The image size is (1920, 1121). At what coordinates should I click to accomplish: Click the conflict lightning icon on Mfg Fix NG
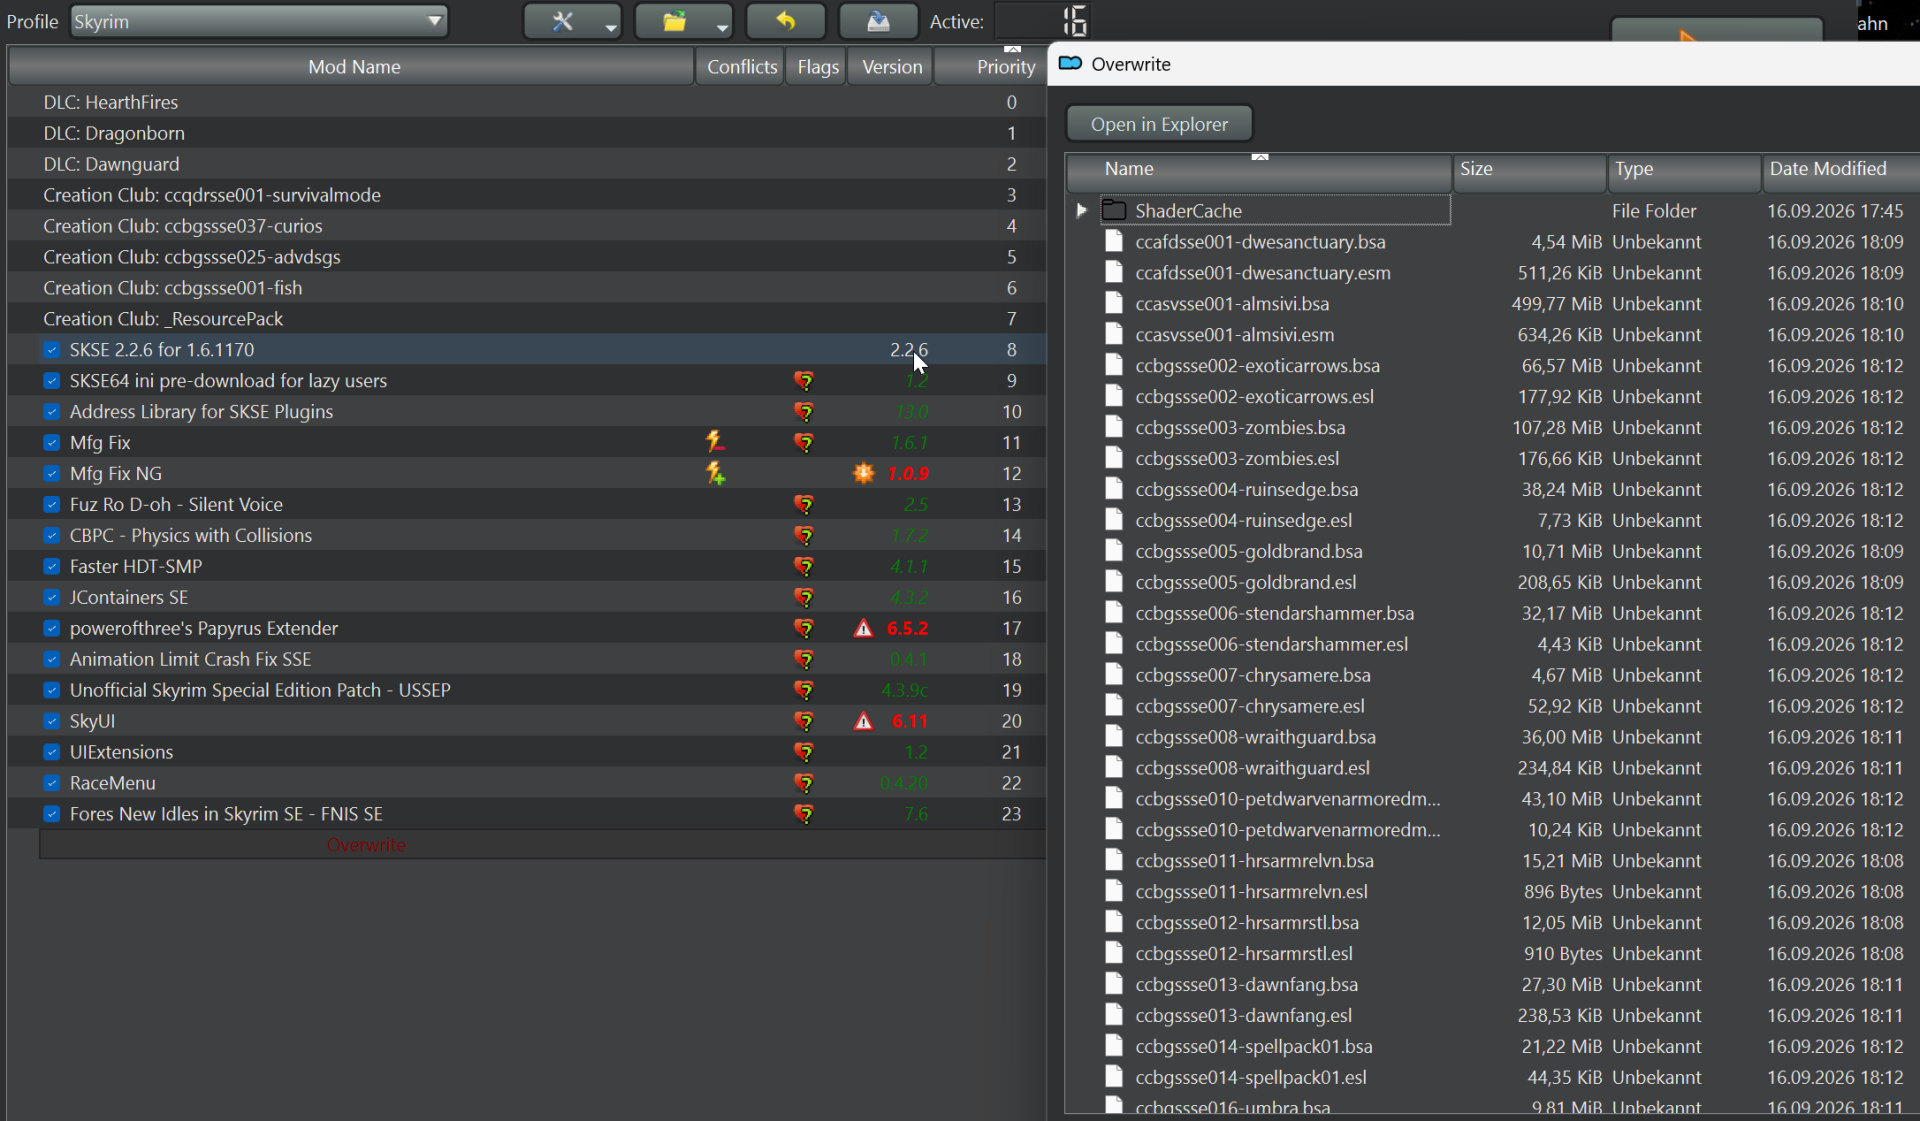(x=715, y=472)
